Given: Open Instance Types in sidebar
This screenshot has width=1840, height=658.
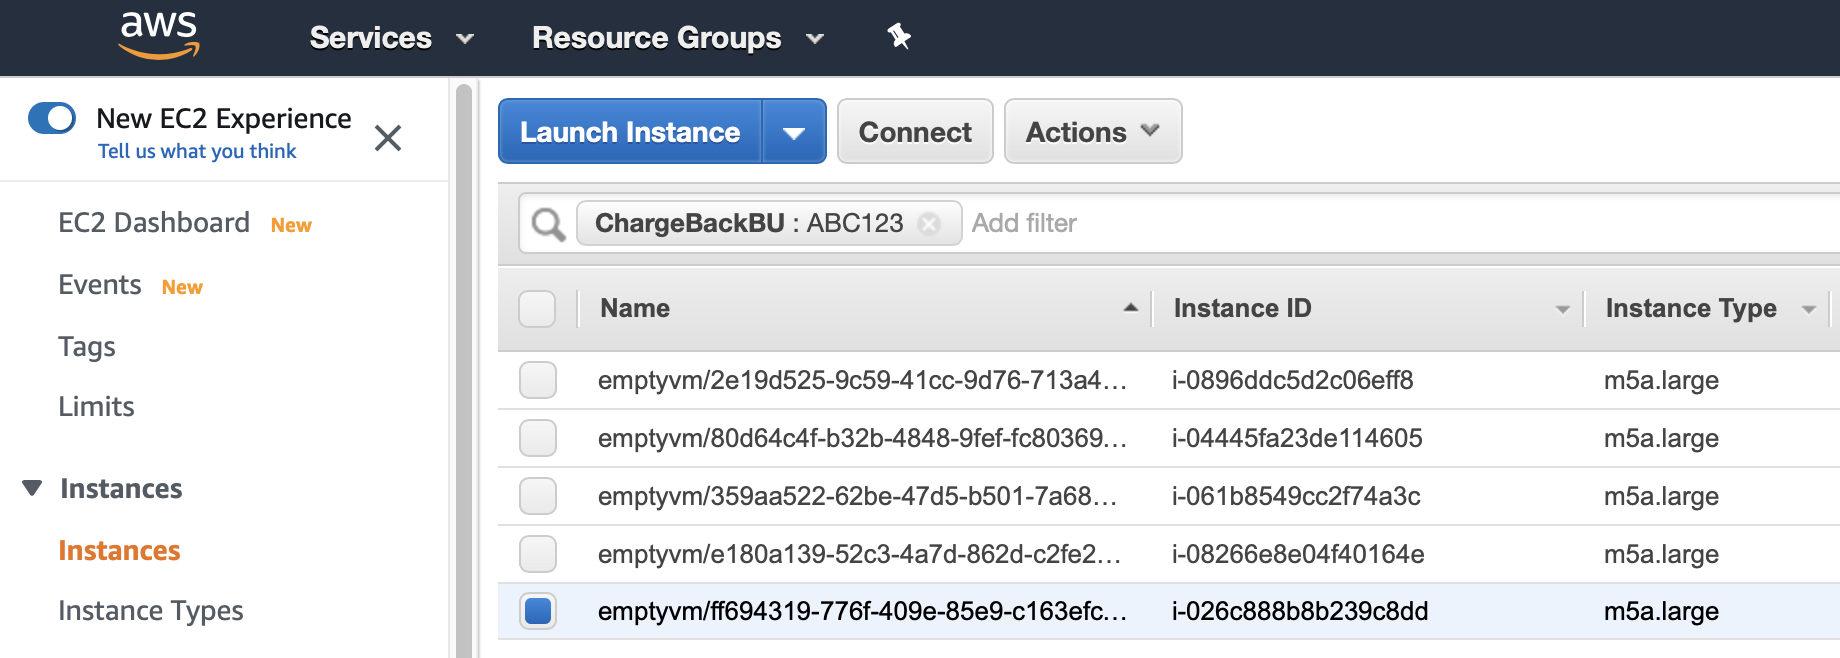Looking at the screenshot, I should pyautogui.click(x=151, y=611).
